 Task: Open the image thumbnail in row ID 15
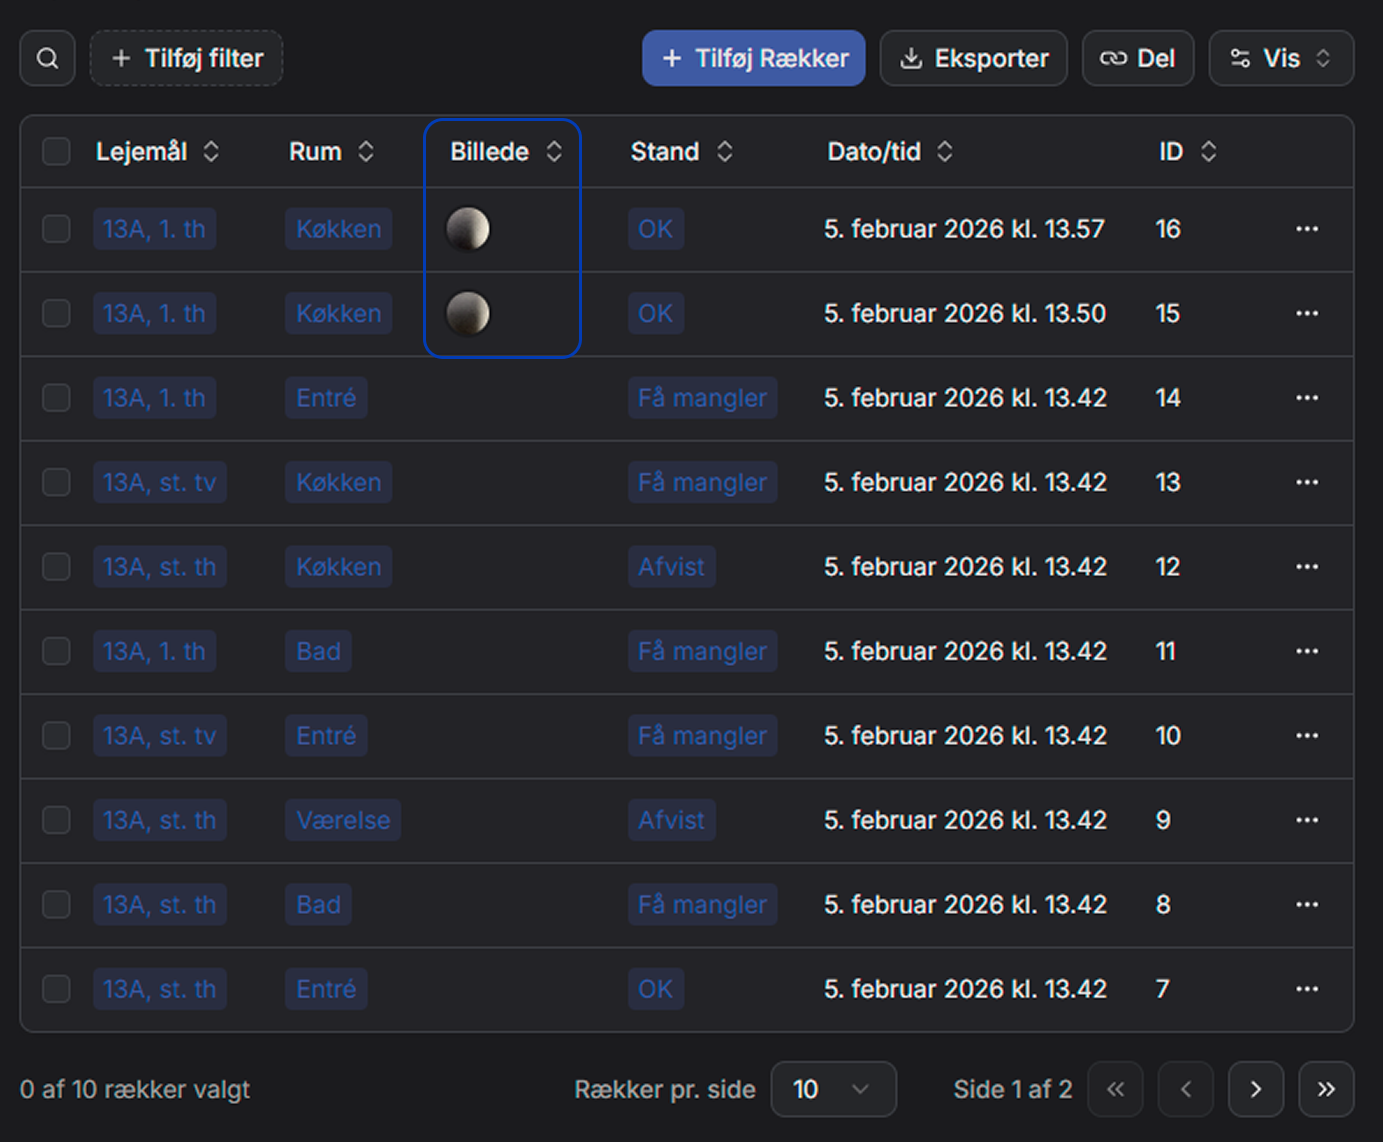pyautogui.click(x=469, y=313)
